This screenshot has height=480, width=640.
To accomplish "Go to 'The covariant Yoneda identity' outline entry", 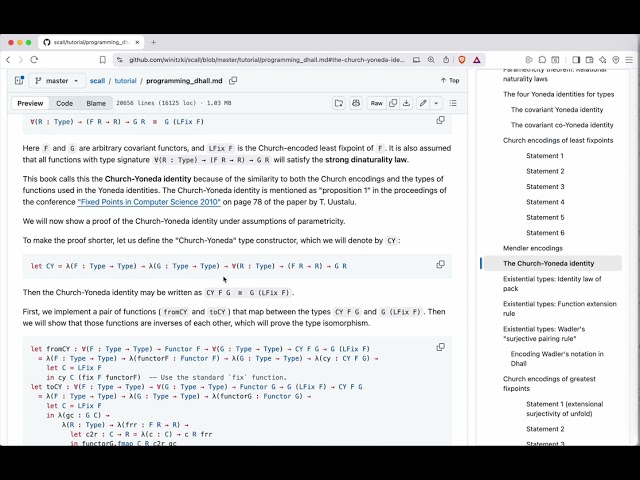I will pos(557,110).
